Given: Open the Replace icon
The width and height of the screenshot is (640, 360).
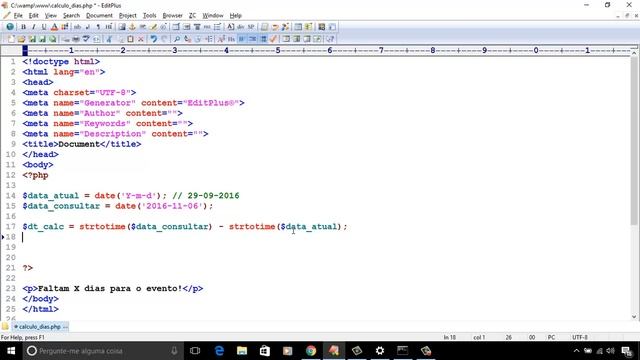Looking at the screenshot, I should tap(187, 39).
